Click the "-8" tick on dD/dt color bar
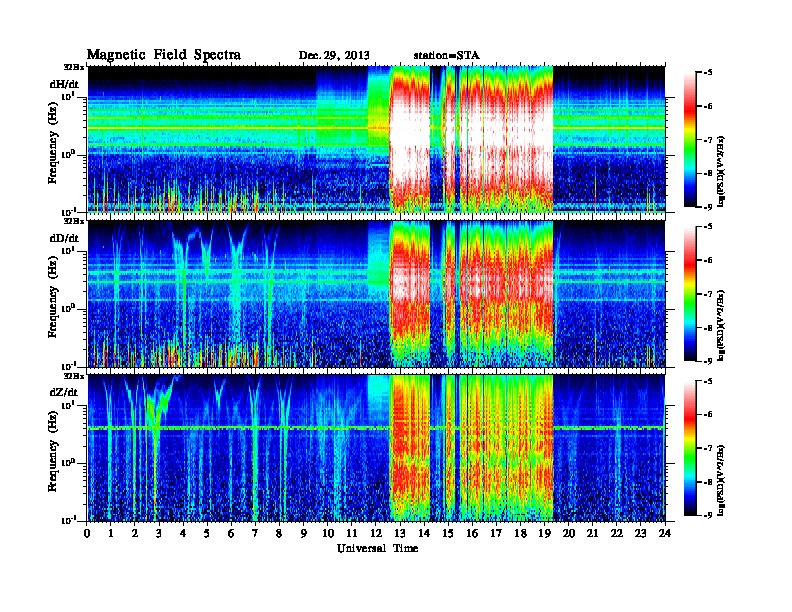792x612 pixels. click(x=708, y=328)
